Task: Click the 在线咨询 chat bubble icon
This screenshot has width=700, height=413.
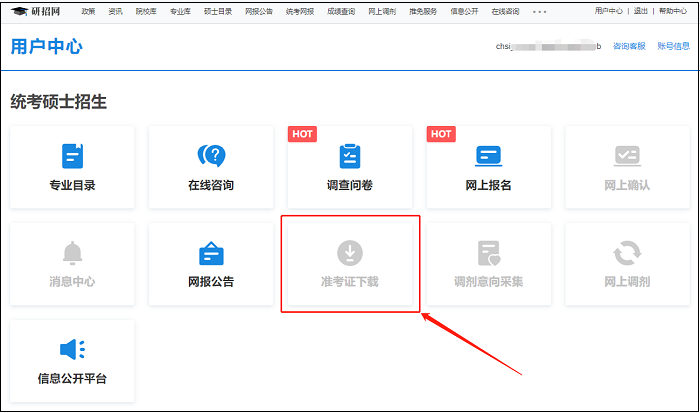Action: point(211,156)
